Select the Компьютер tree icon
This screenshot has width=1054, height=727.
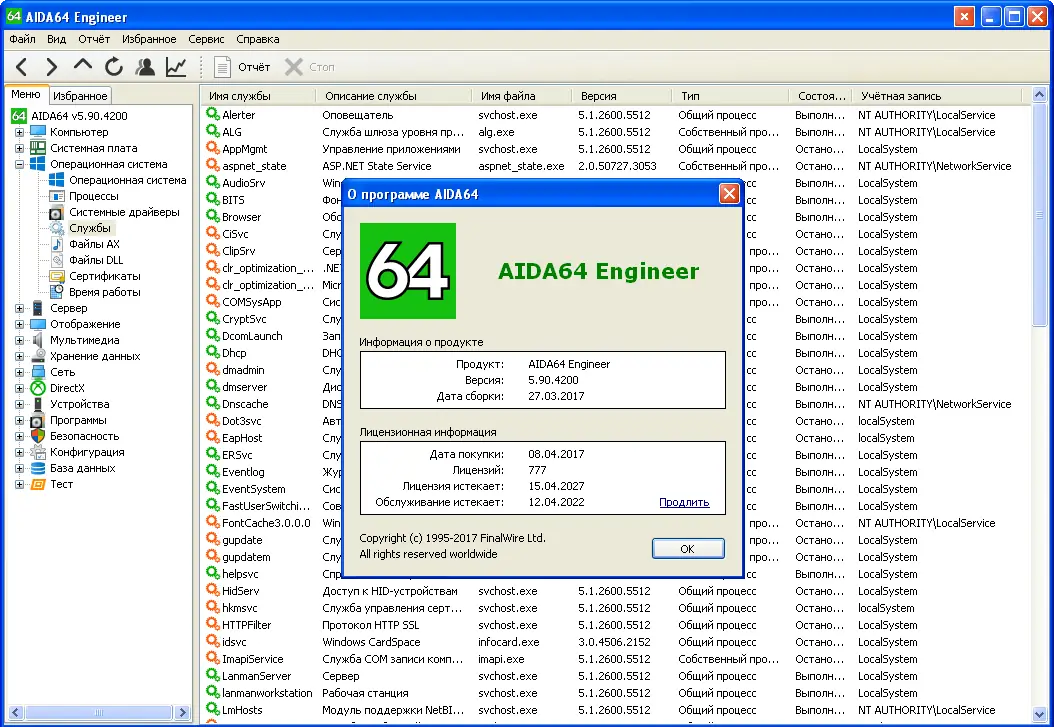(x=38, y=132)
